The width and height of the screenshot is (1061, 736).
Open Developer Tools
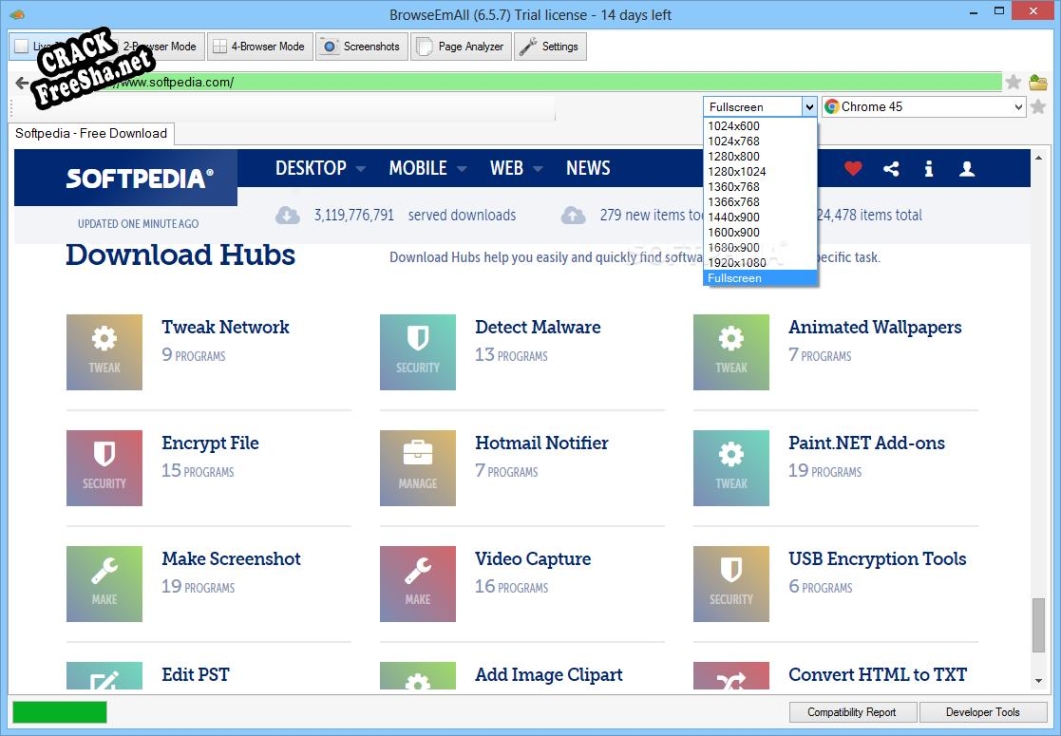coord(982,712)
